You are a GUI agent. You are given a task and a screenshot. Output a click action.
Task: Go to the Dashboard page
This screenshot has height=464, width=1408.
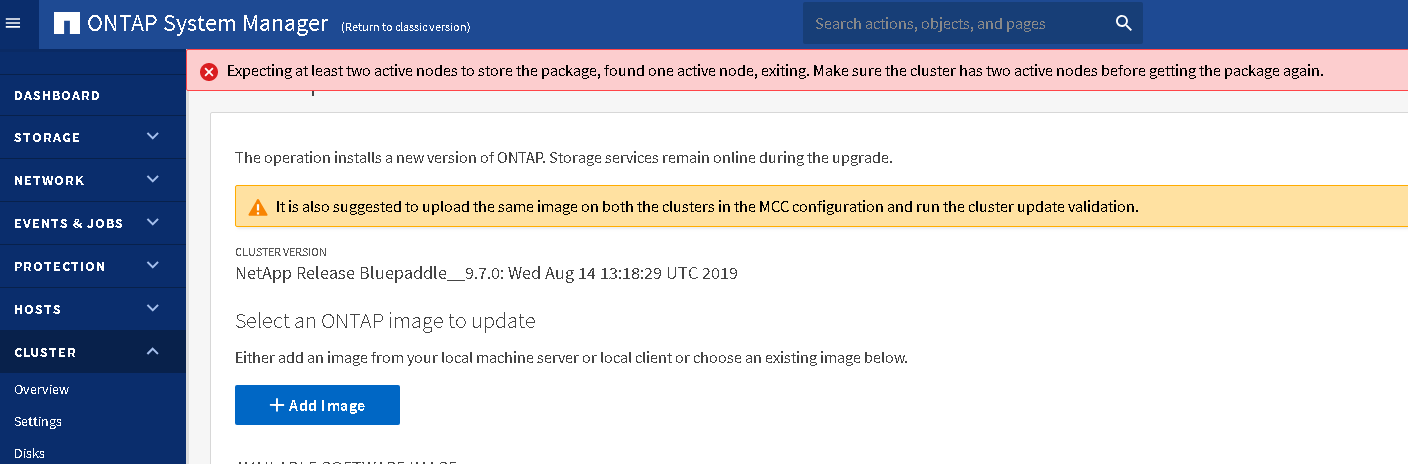pyautogui.click(x=57, y=96)
